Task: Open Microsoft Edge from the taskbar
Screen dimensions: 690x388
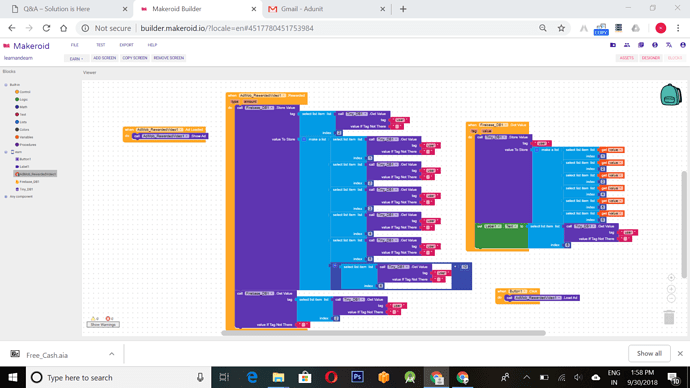Action: pos(252,377)
